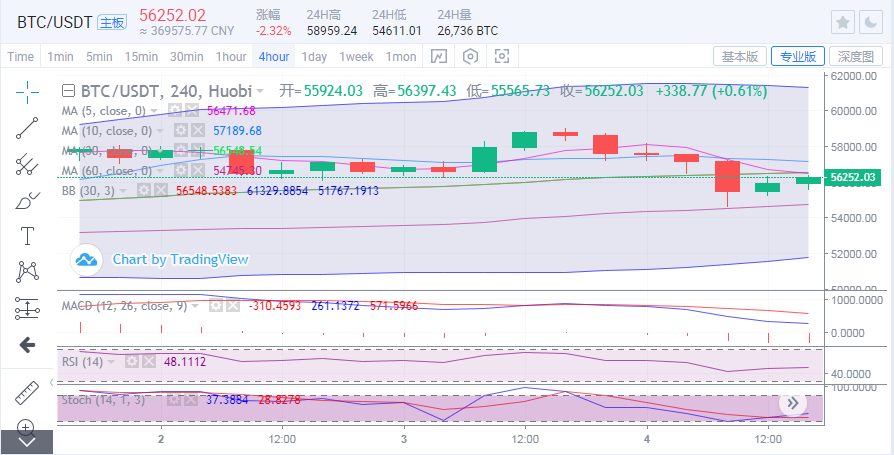Click the back arrow in left toolbar
Screen dimensions: 894x455
click(x=27, y=344)
